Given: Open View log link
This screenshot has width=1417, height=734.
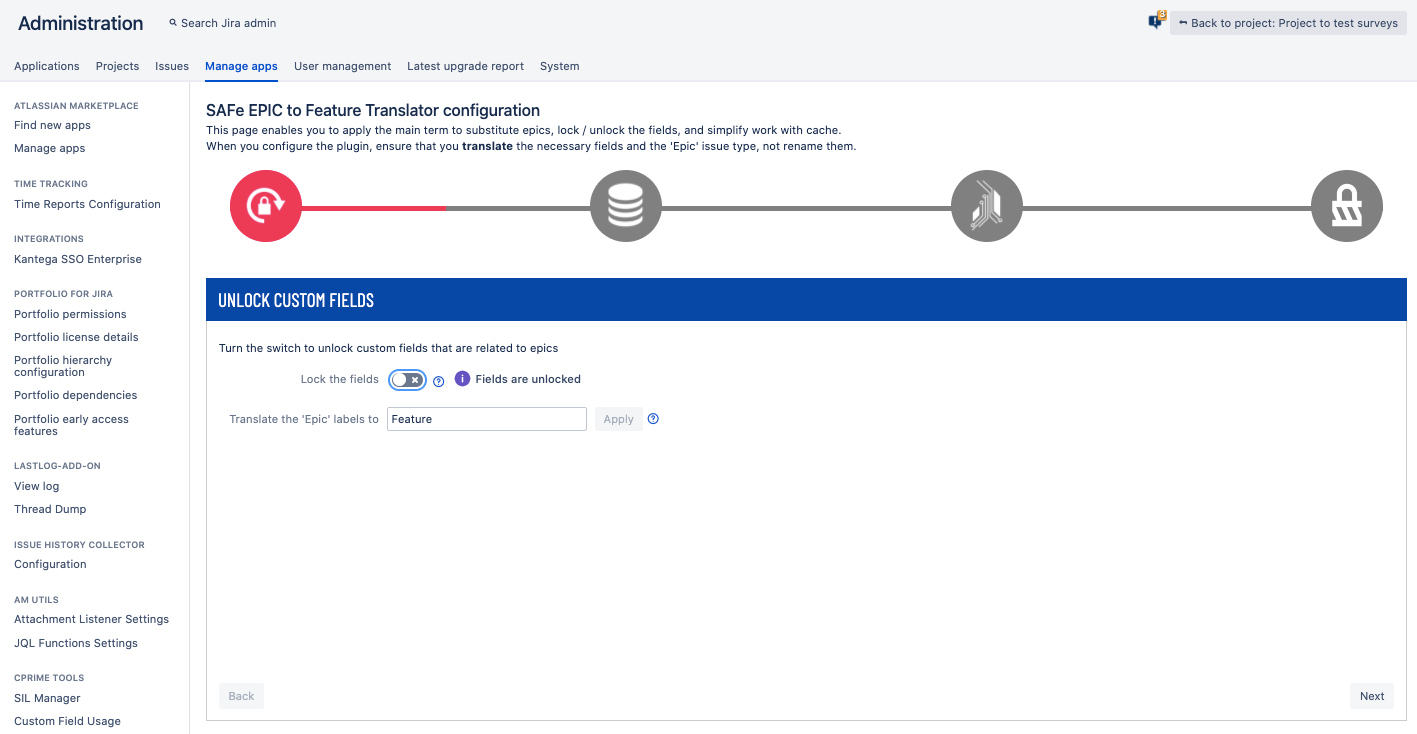Looking at the screenshot, I should (36, 486).
